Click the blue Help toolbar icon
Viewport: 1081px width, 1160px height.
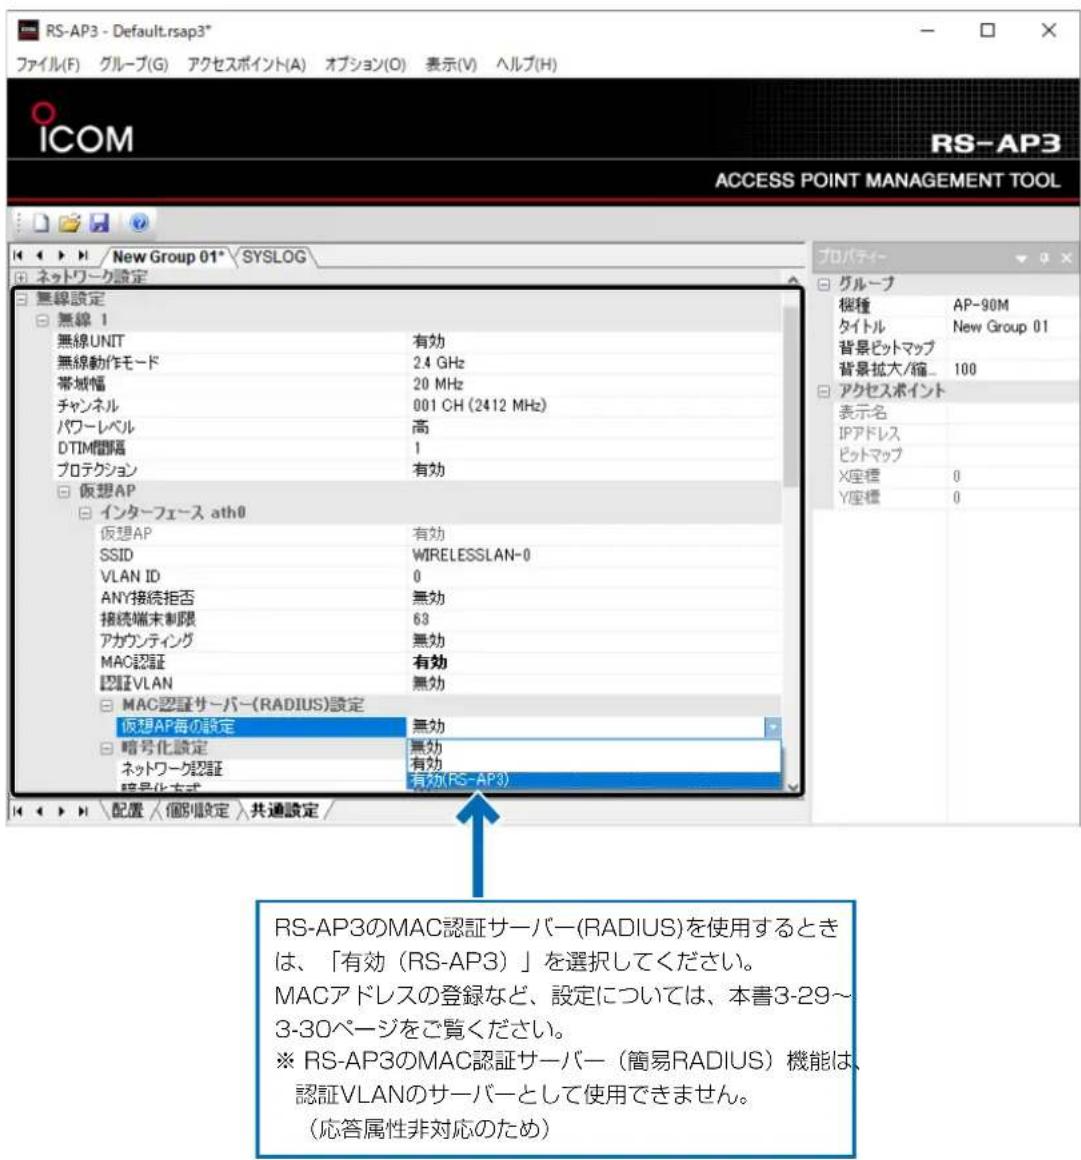(x=139, y=223)
